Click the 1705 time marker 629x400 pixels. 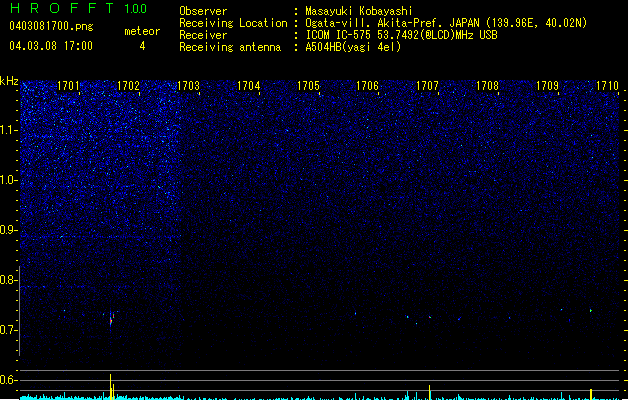[x=308, y=86]
